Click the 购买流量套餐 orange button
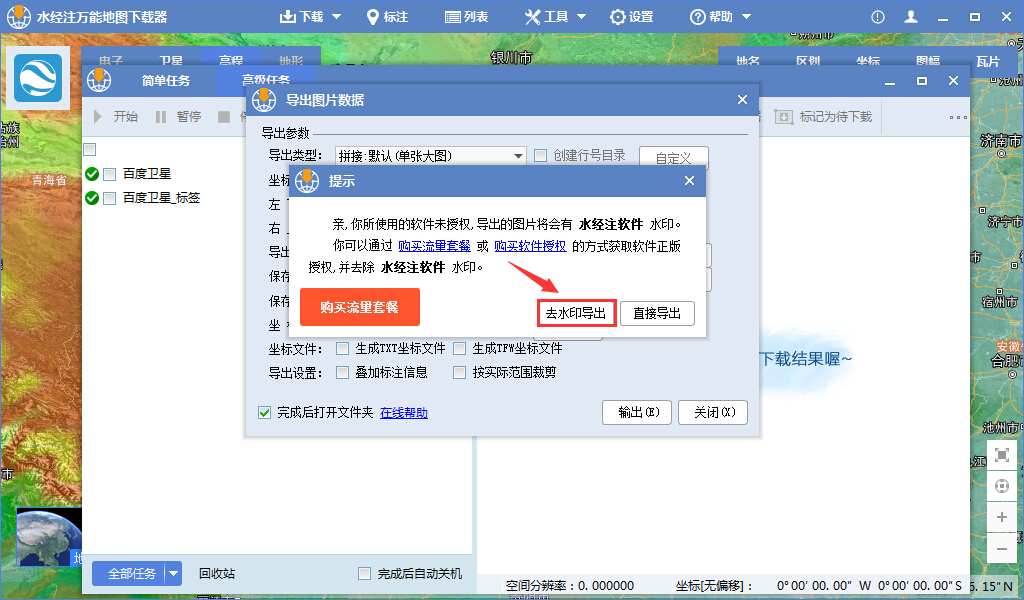The image size is (1024, 600). point(360,307)
